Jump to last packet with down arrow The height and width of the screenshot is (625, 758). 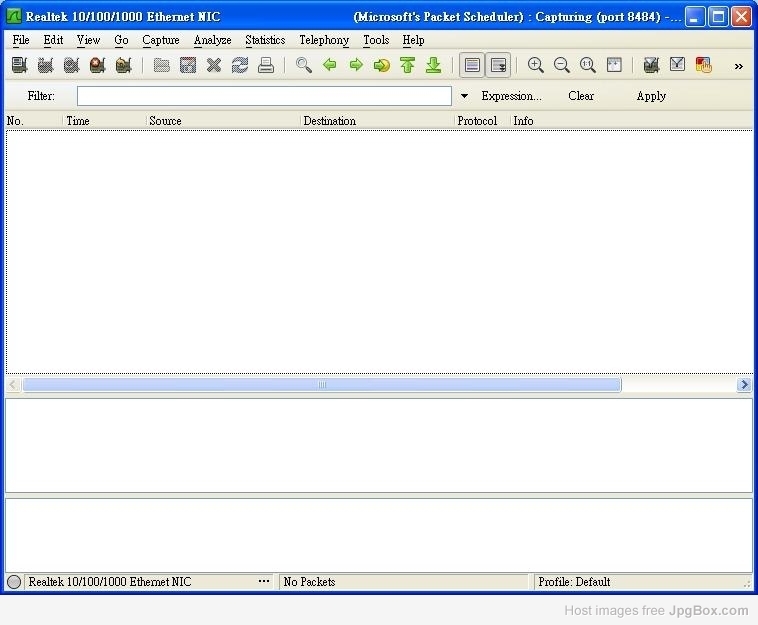click(434, 65)
